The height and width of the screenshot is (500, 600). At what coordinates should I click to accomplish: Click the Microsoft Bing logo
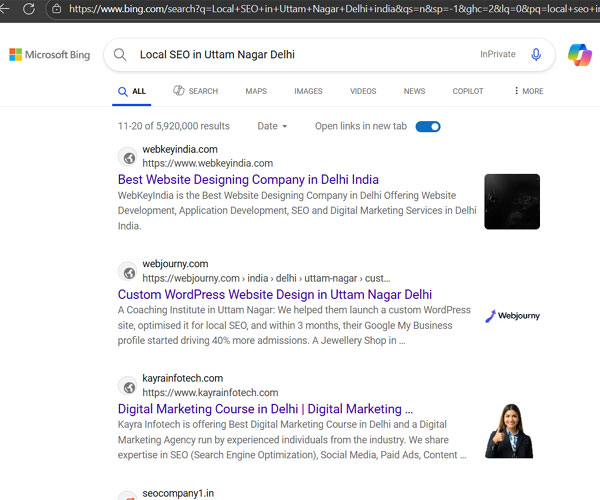[50, 55]
